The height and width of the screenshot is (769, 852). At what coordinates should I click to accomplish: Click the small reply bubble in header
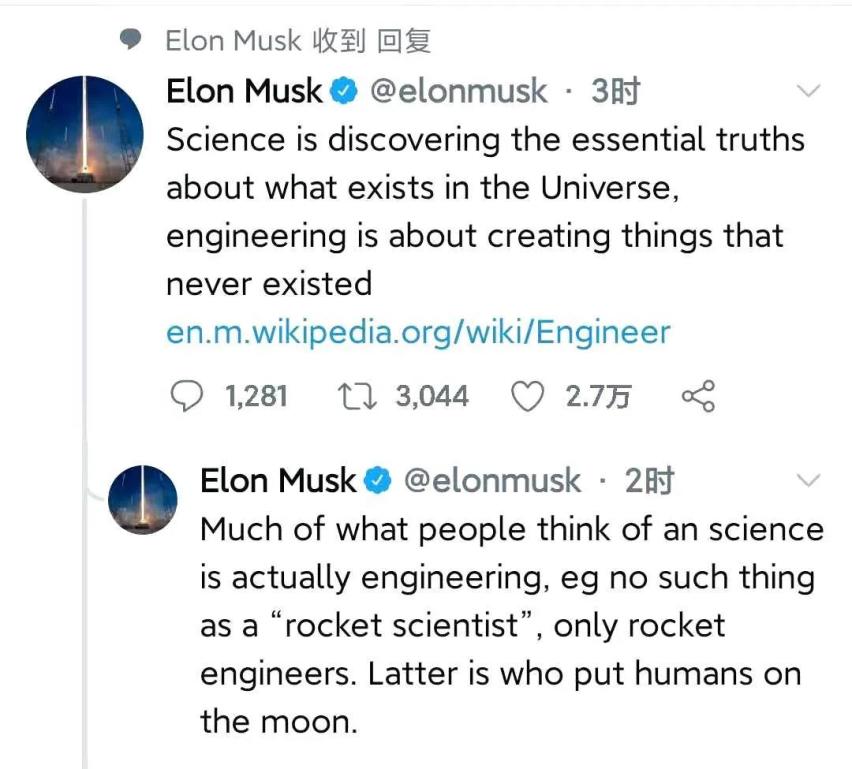click(130, 40)
